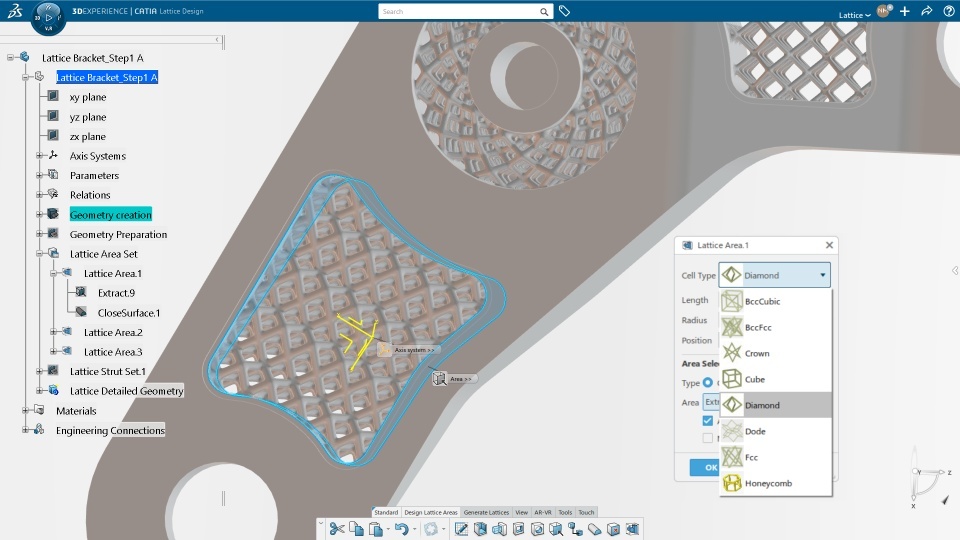The height and width of the screenshot is (540, 960).
Task: Enable the unchecked checkbox in Lattice Area dialog
Action: [708, 438]
